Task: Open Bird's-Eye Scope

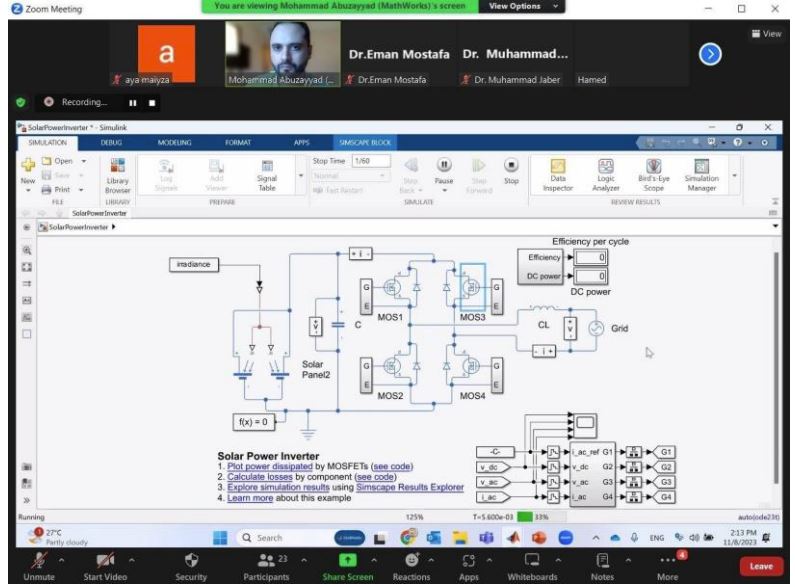Action: [x=653, y=170]
